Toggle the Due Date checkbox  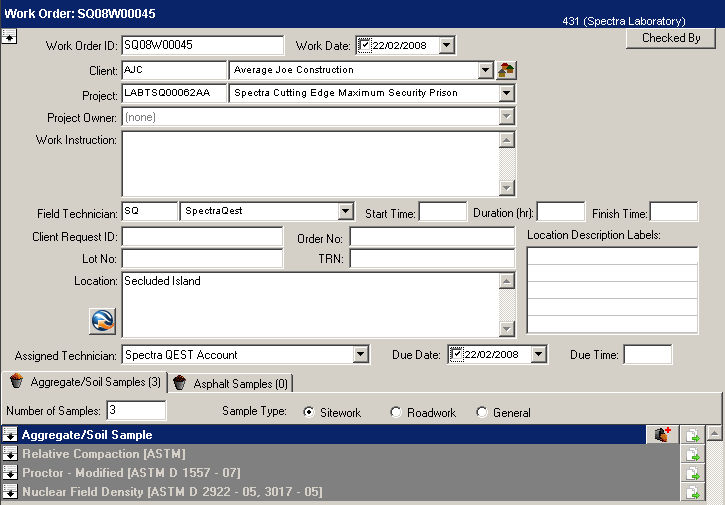coord(457,355)
